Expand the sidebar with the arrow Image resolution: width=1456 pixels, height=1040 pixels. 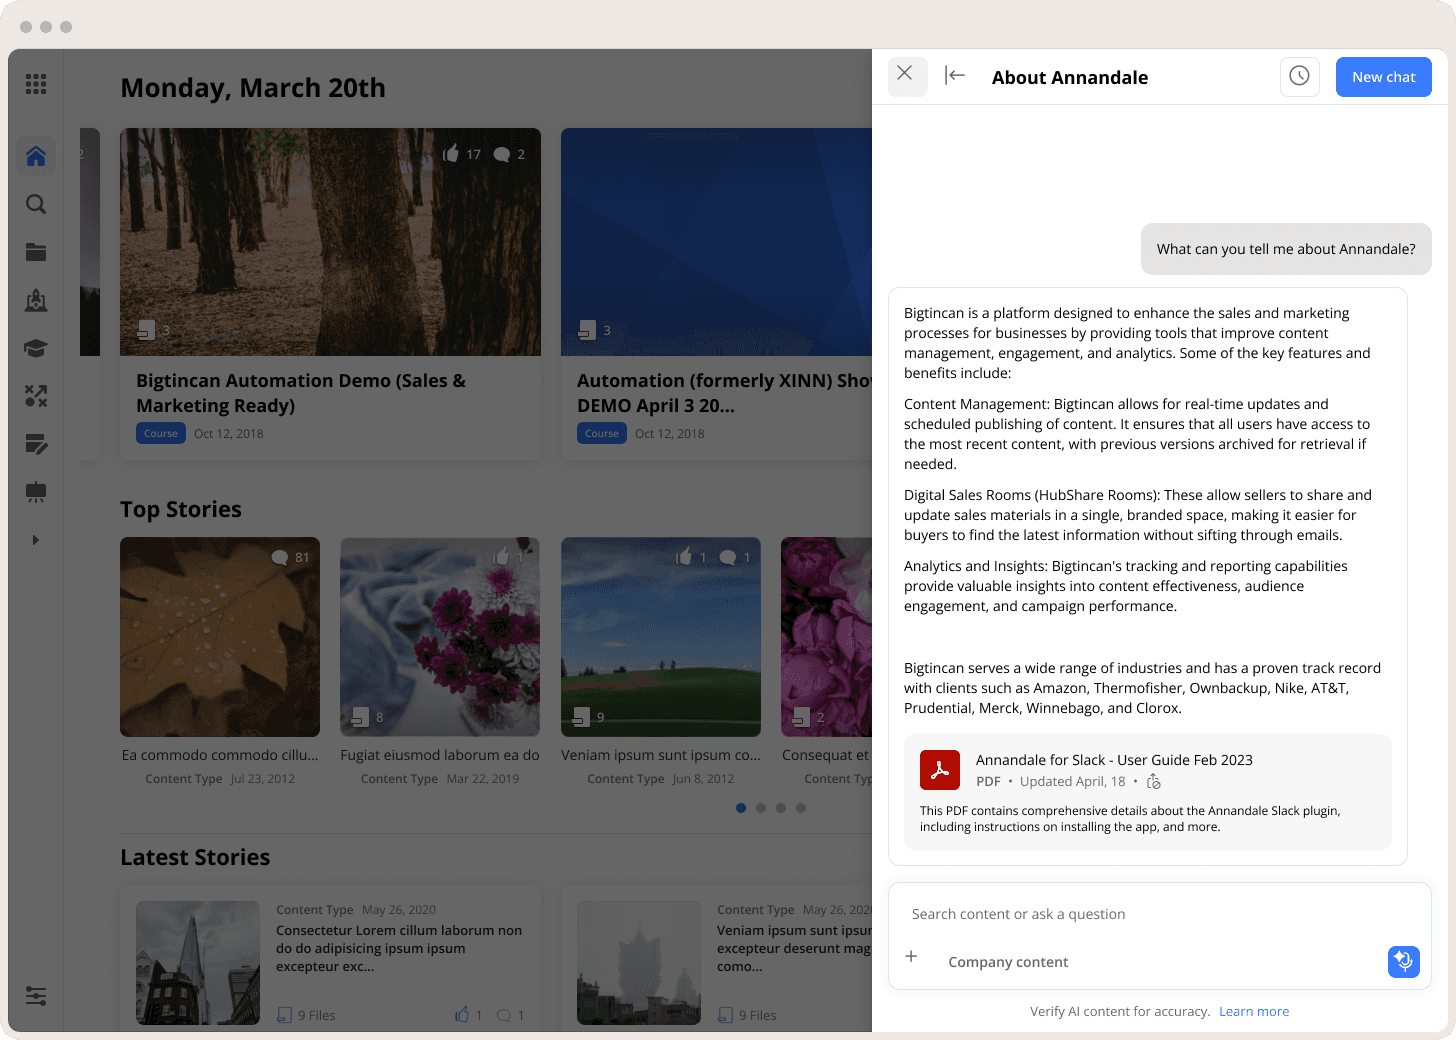(36, 540)
